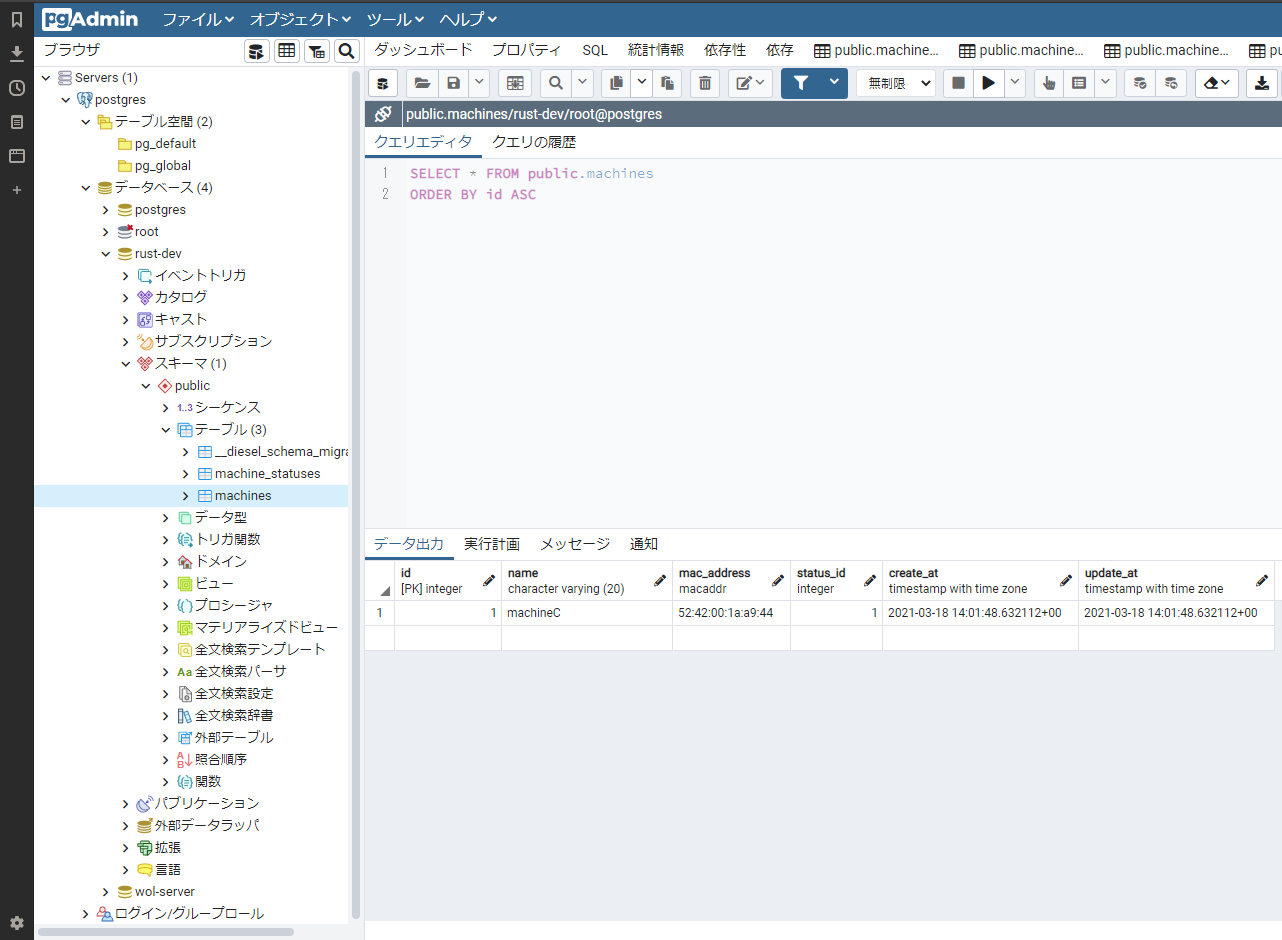The image size is (1282, 940).
Task: Click the save data changes icon
Action: pos(515,83)
